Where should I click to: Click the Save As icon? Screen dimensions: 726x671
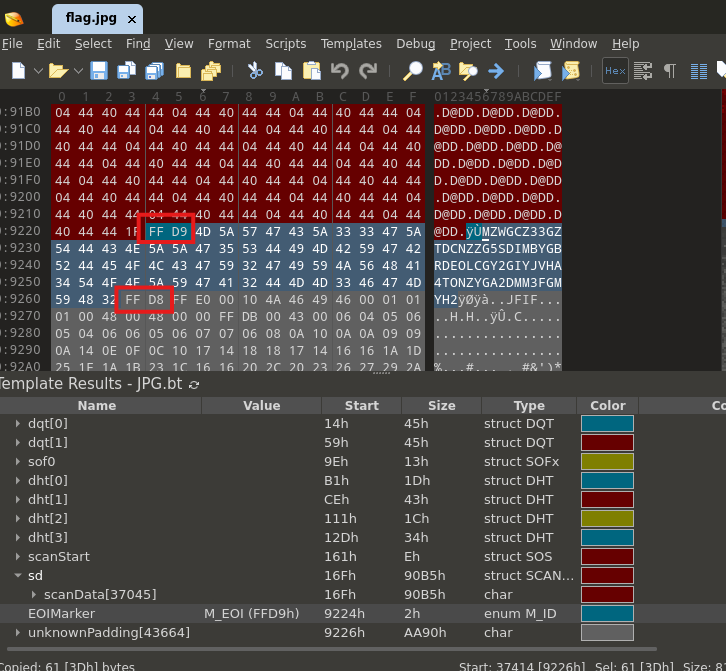[x=126, y=71]
